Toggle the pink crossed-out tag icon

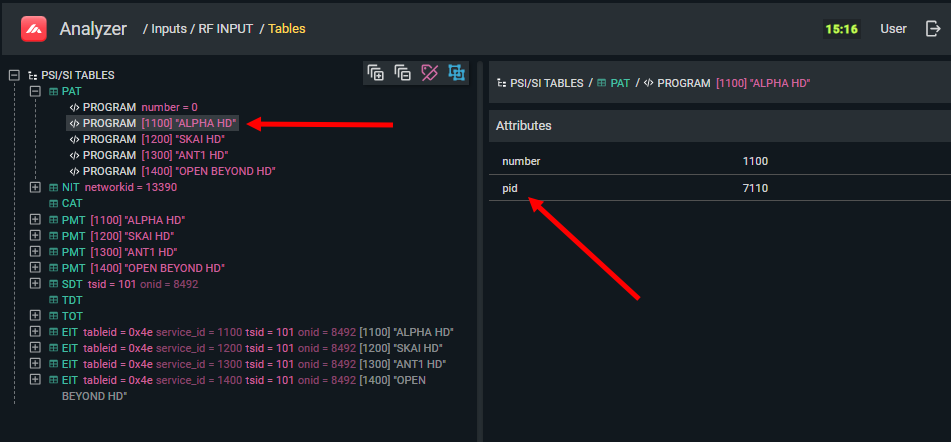click(430, 72)
